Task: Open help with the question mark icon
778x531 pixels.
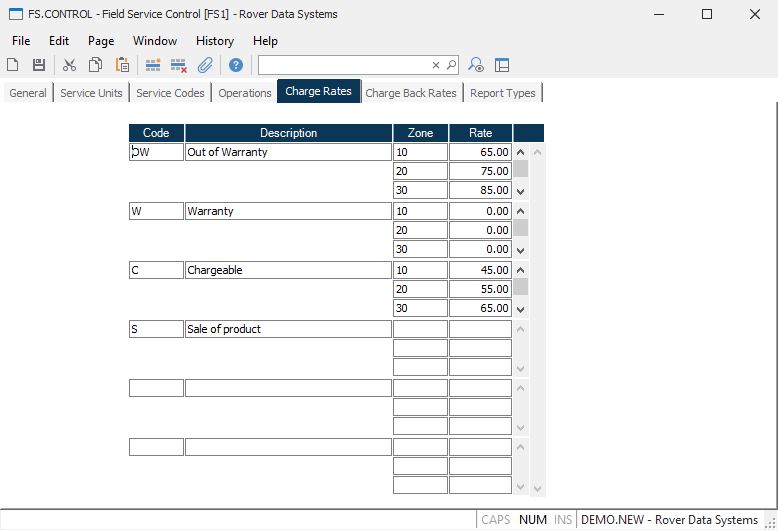Action: coord(236,65)
